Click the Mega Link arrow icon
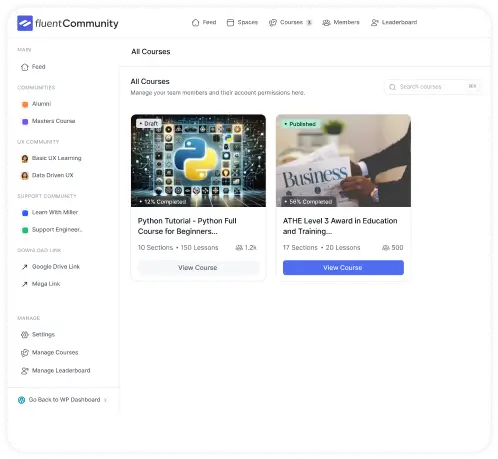The height and width of the screenshot is (459, 498). [25, 284]
